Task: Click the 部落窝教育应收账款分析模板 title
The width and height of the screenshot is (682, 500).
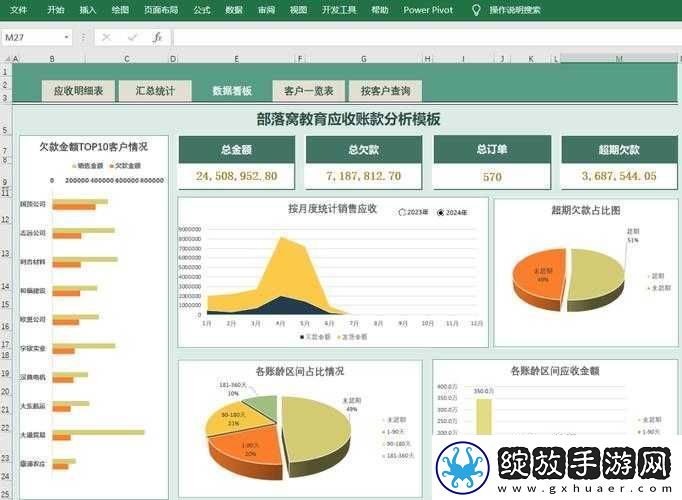Action: click(x=348, y=119)
